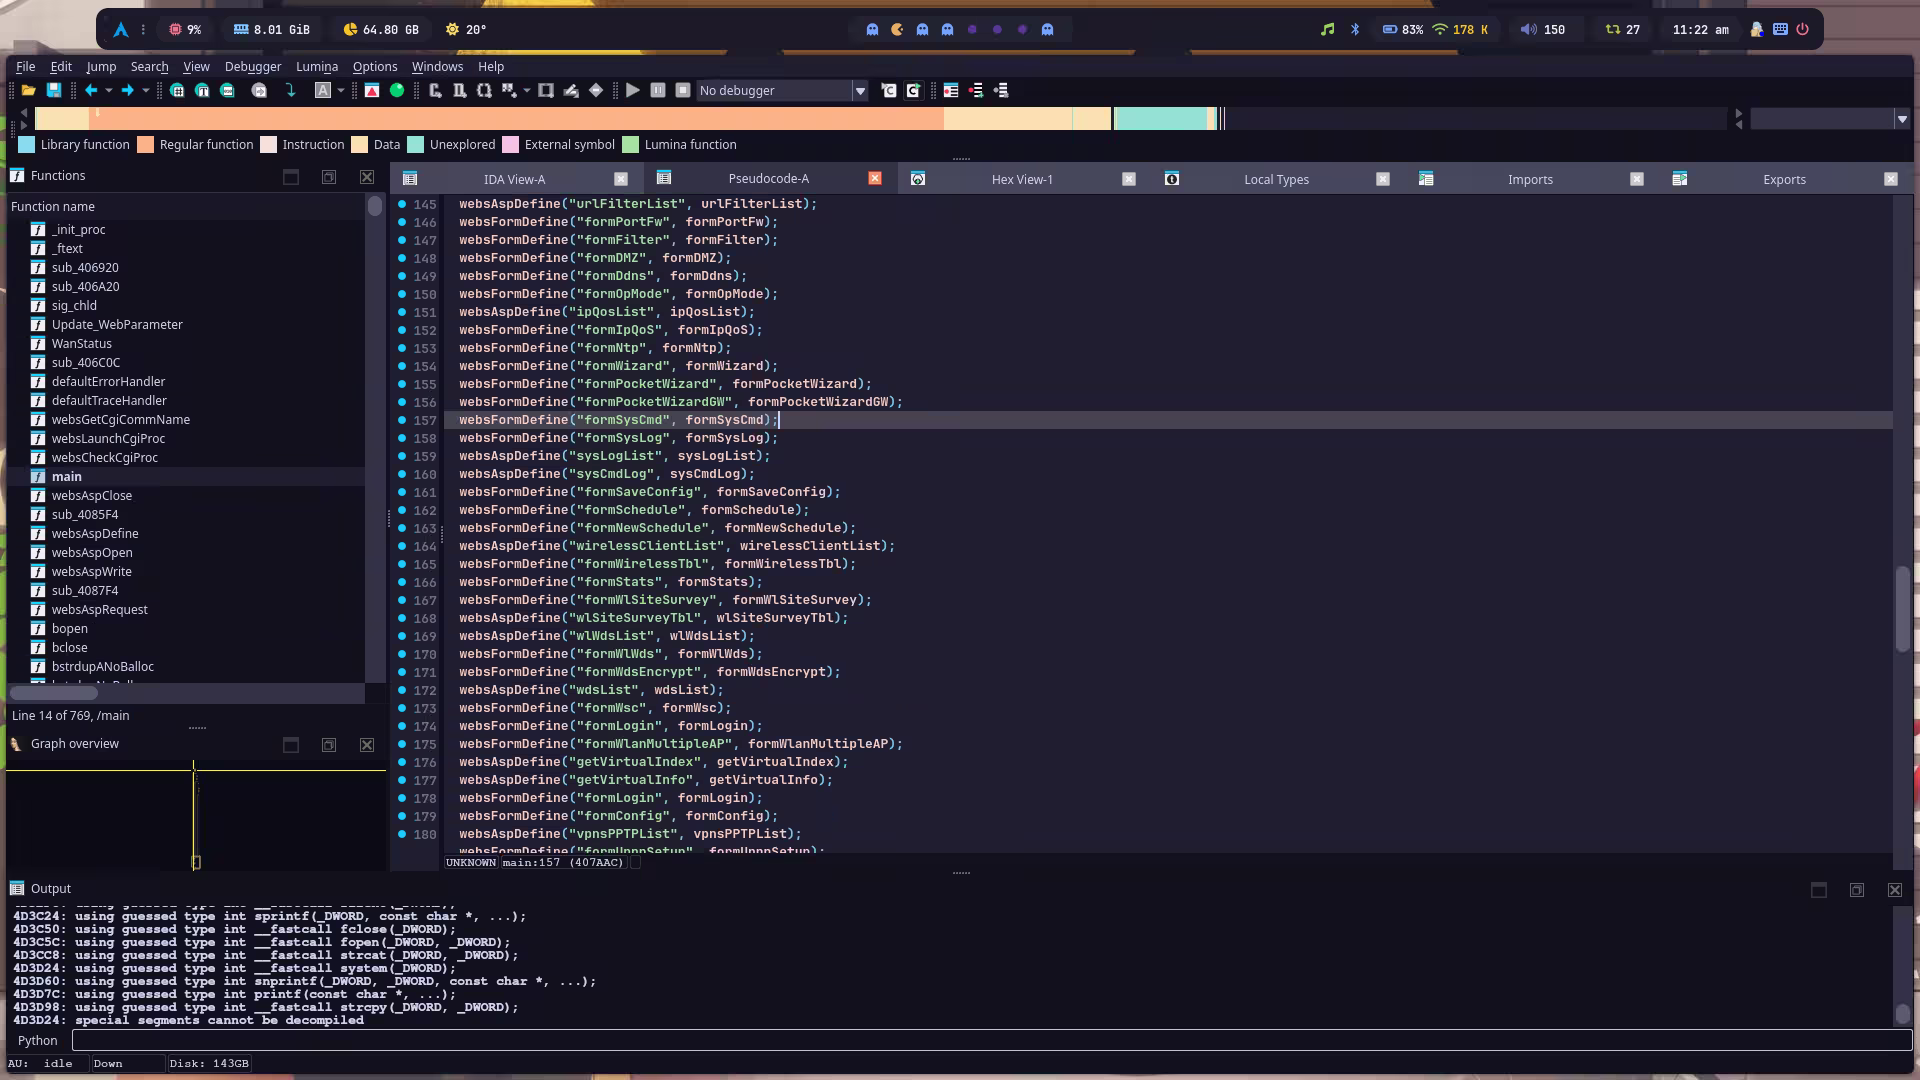Click the Regular function color swatch

click(146, 145)
